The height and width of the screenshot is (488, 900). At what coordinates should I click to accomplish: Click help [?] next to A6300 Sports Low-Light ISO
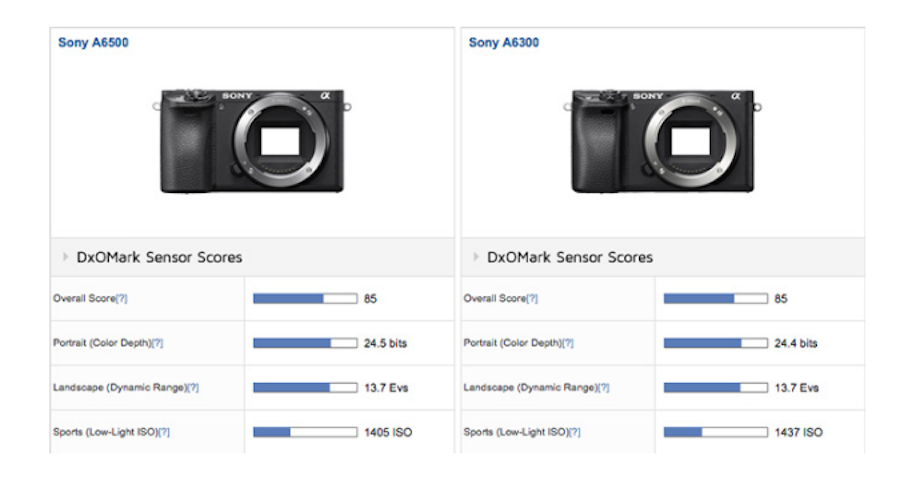click(574, 432)
